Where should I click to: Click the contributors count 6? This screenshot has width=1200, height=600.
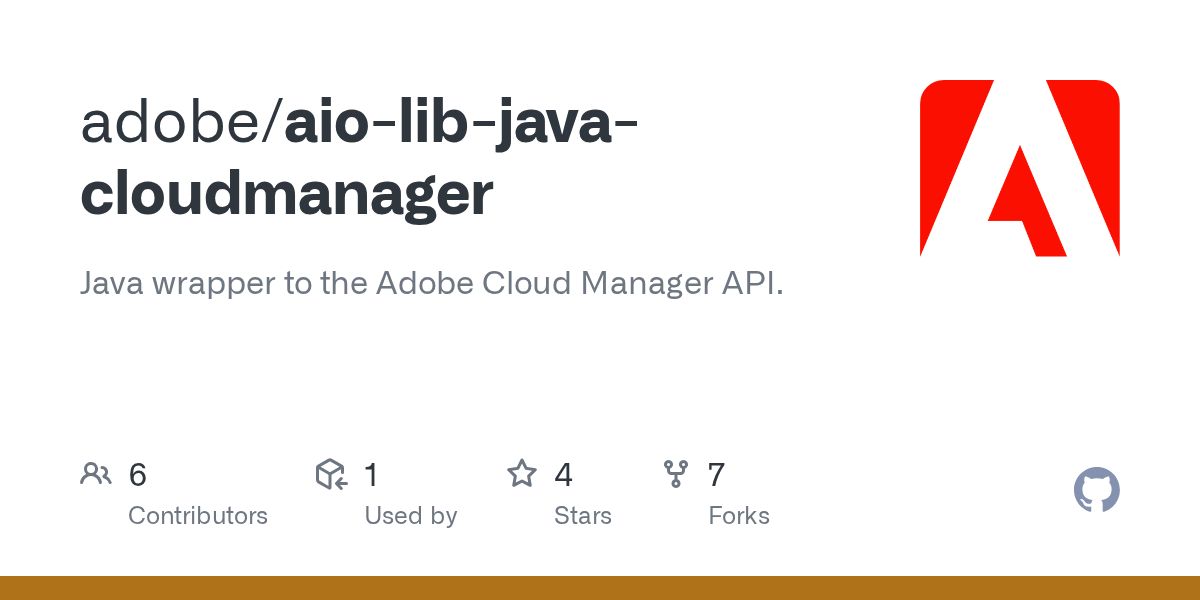[x=138, y=475]
